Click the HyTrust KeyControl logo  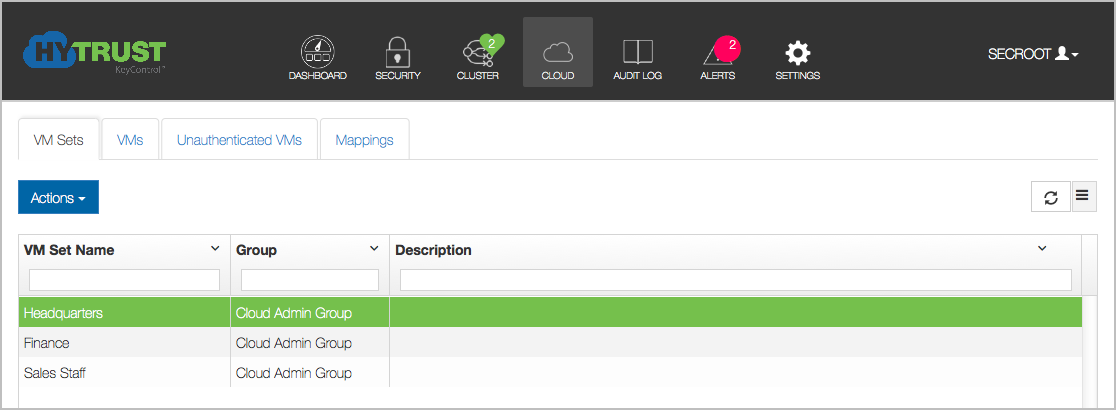coord(95,53)
